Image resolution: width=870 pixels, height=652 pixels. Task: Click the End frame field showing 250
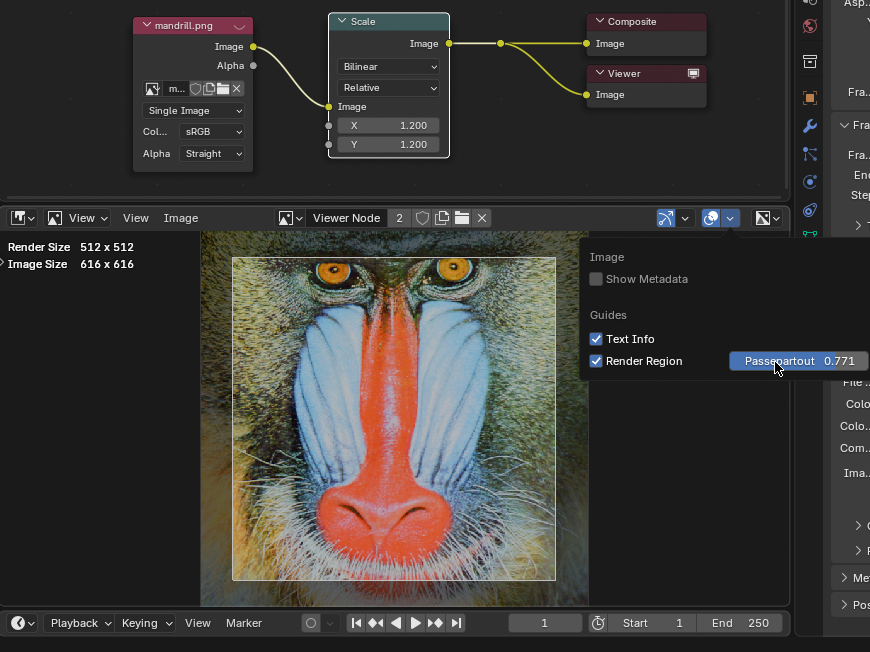[x=740, y=623]
